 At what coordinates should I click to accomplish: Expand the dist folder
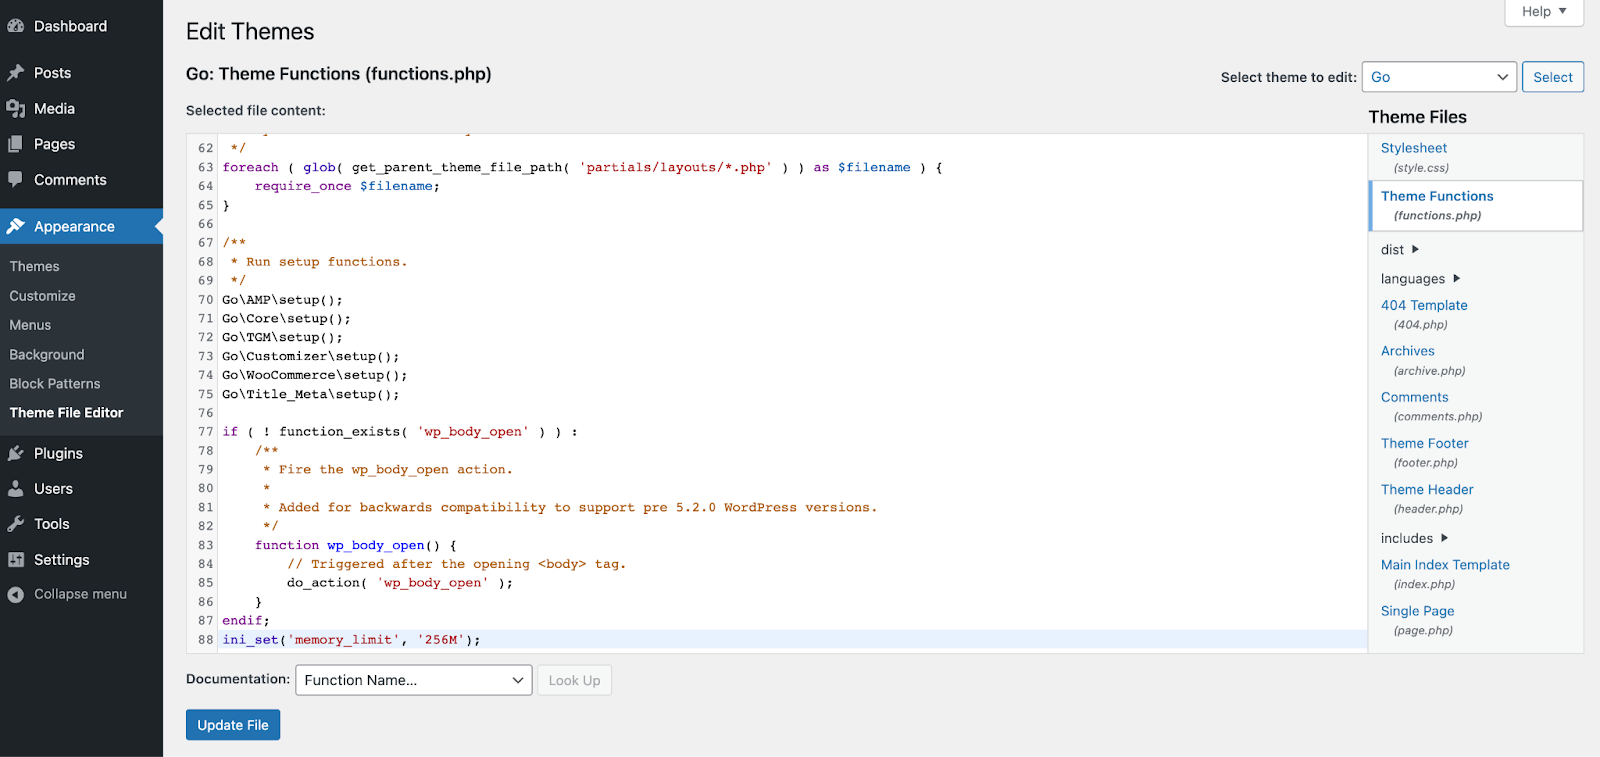1400,250
